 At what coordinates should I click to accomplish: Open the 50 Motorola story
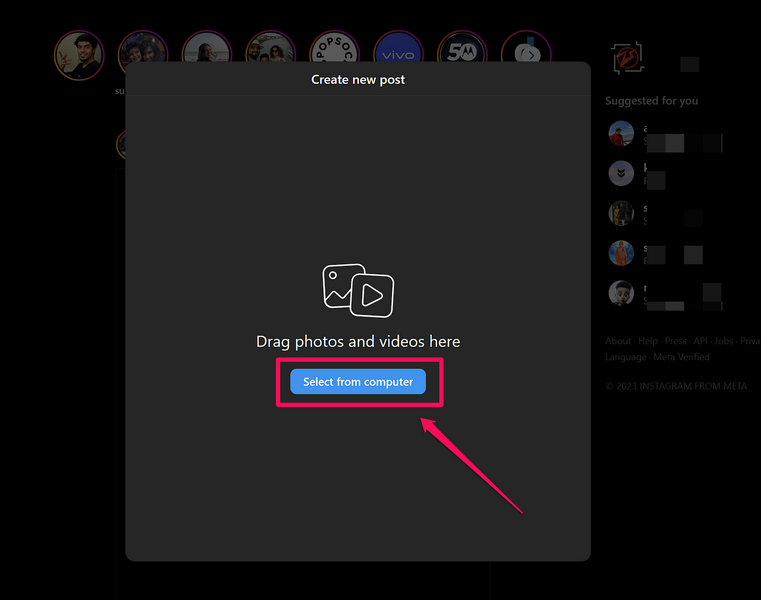[x=462, y=49]
